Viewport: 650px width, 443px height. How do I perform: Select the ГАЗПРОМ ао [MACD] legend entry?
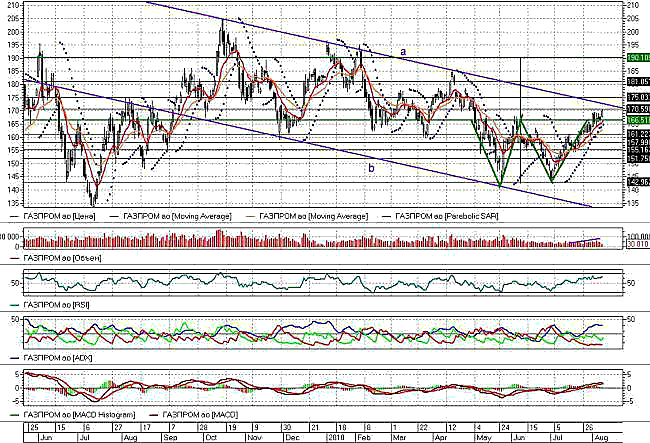(194, 415)
